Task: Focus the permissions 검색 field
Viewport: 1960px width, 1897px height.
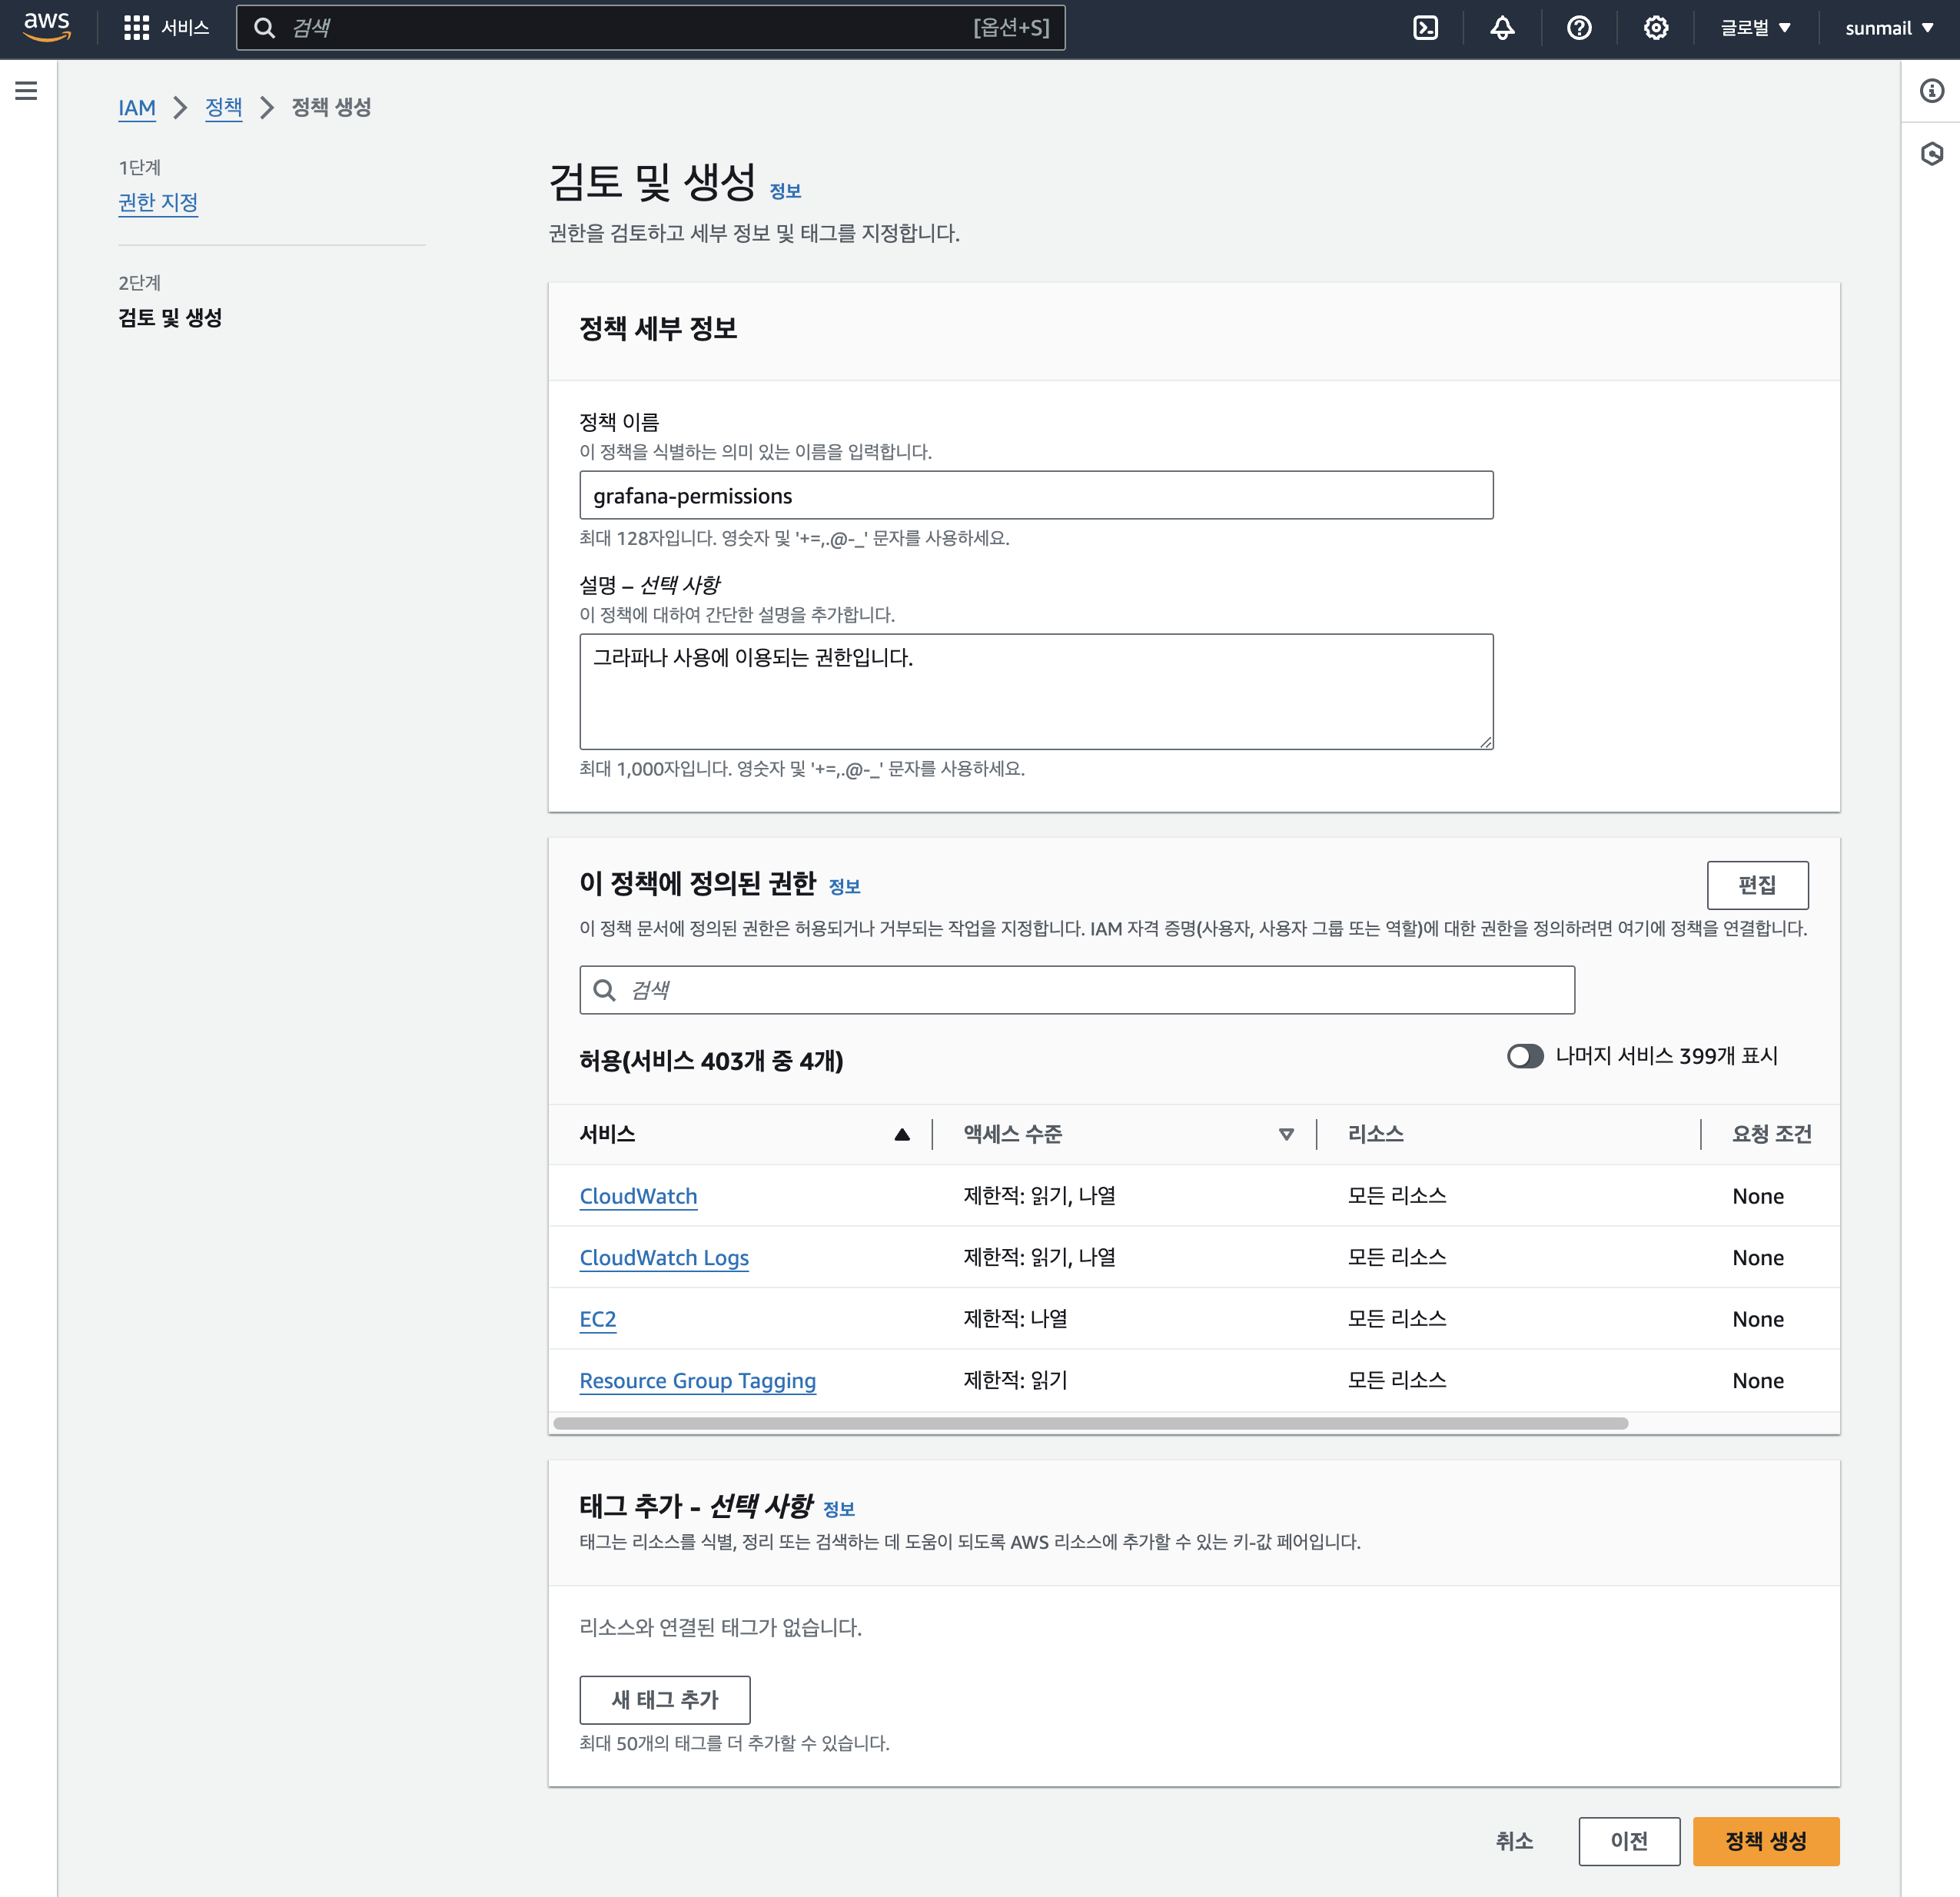Action: point(1077,990)
